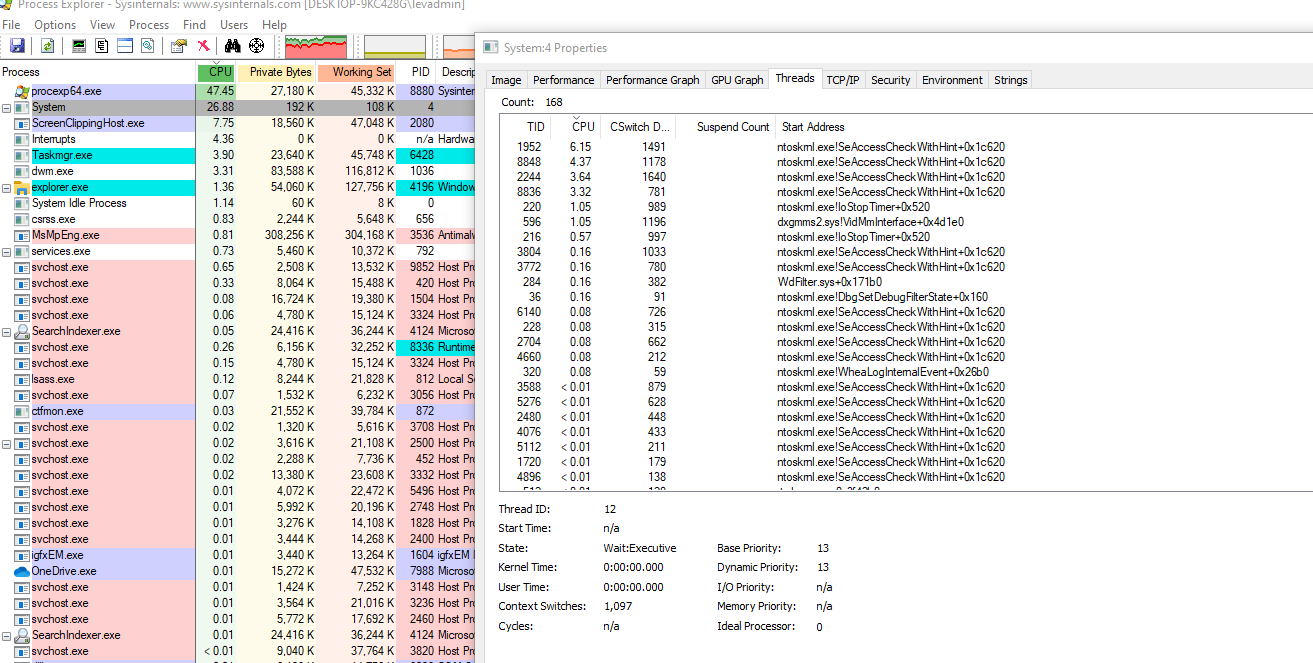Click the OneDrive.exe cloud icon
This screenshot has height=663, width=1313.
tap(22, 571)
